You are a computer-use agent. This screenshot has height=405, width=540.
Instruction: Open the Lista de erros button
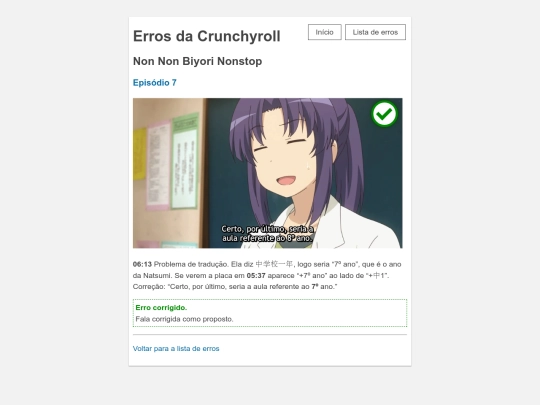tap(375, 32)
